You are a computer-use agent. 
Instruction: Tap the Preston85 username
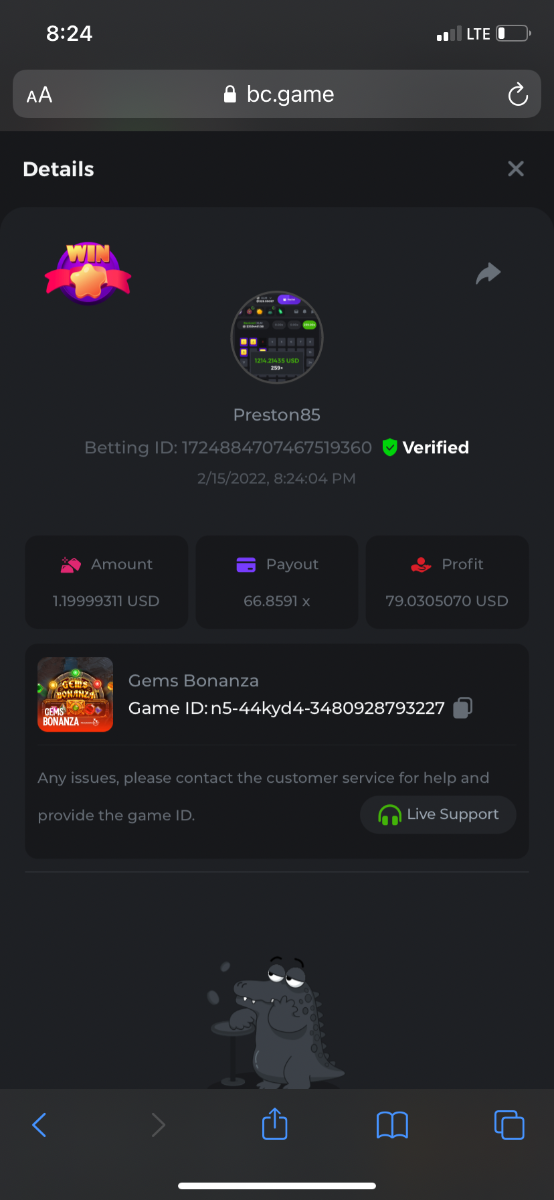coord(277,415)
